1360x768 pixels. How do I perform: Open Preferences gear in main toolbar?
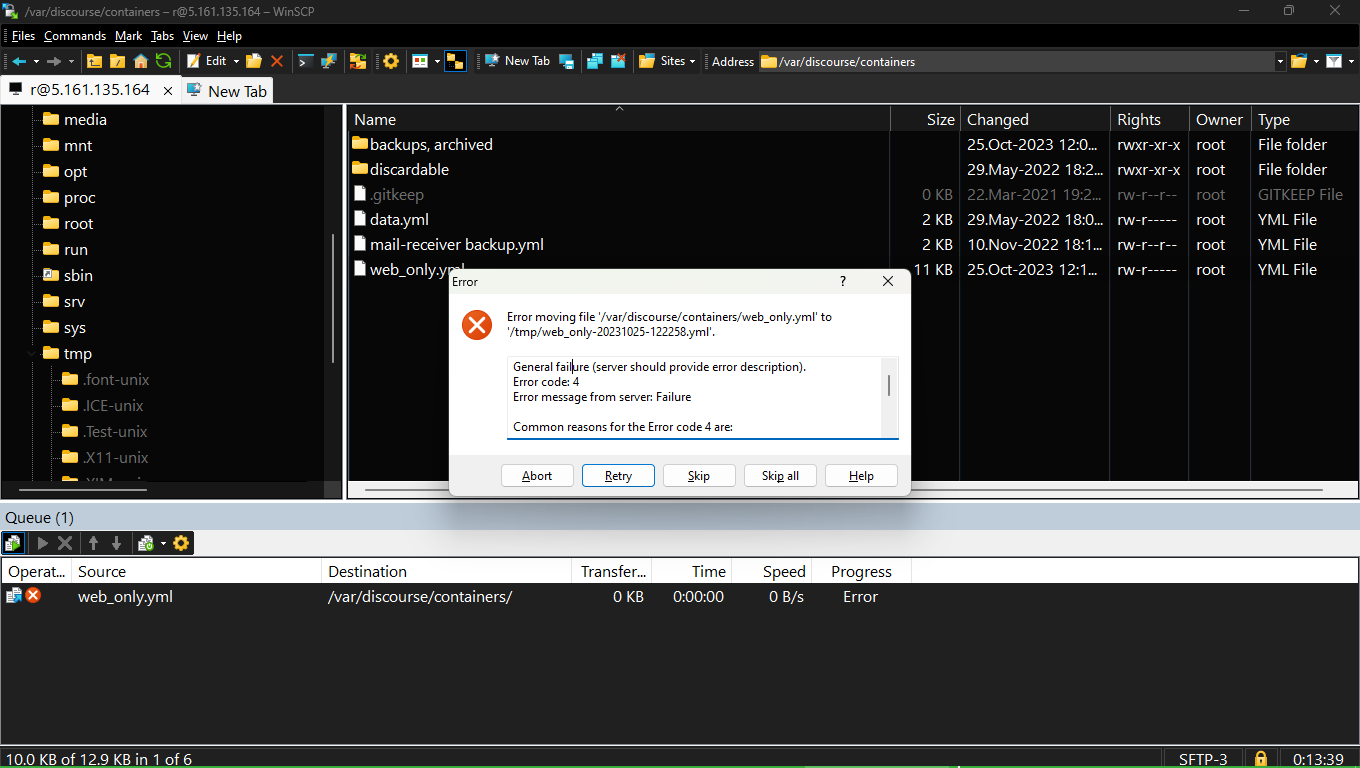click(391, 61)
